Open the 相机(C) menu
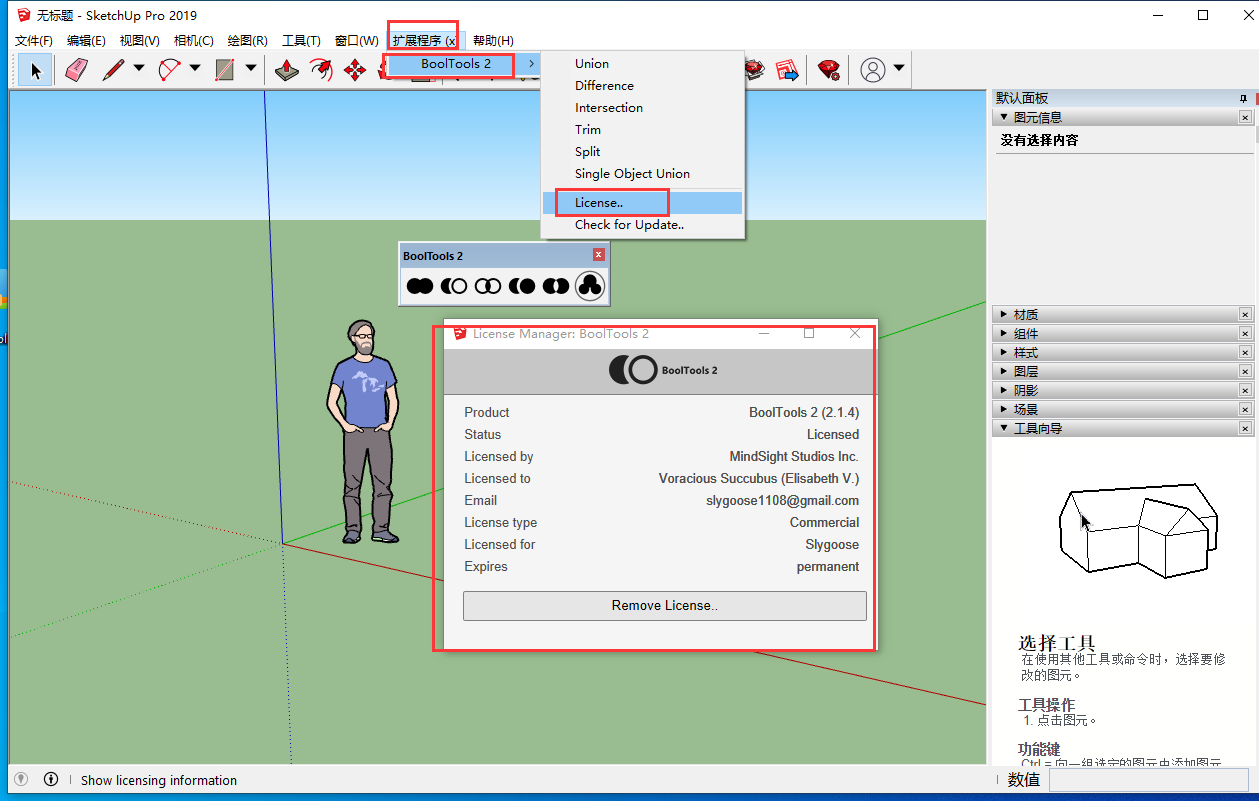Image resolution: width=1259 pixels, height=801 pixels. [x=193, y=40]
